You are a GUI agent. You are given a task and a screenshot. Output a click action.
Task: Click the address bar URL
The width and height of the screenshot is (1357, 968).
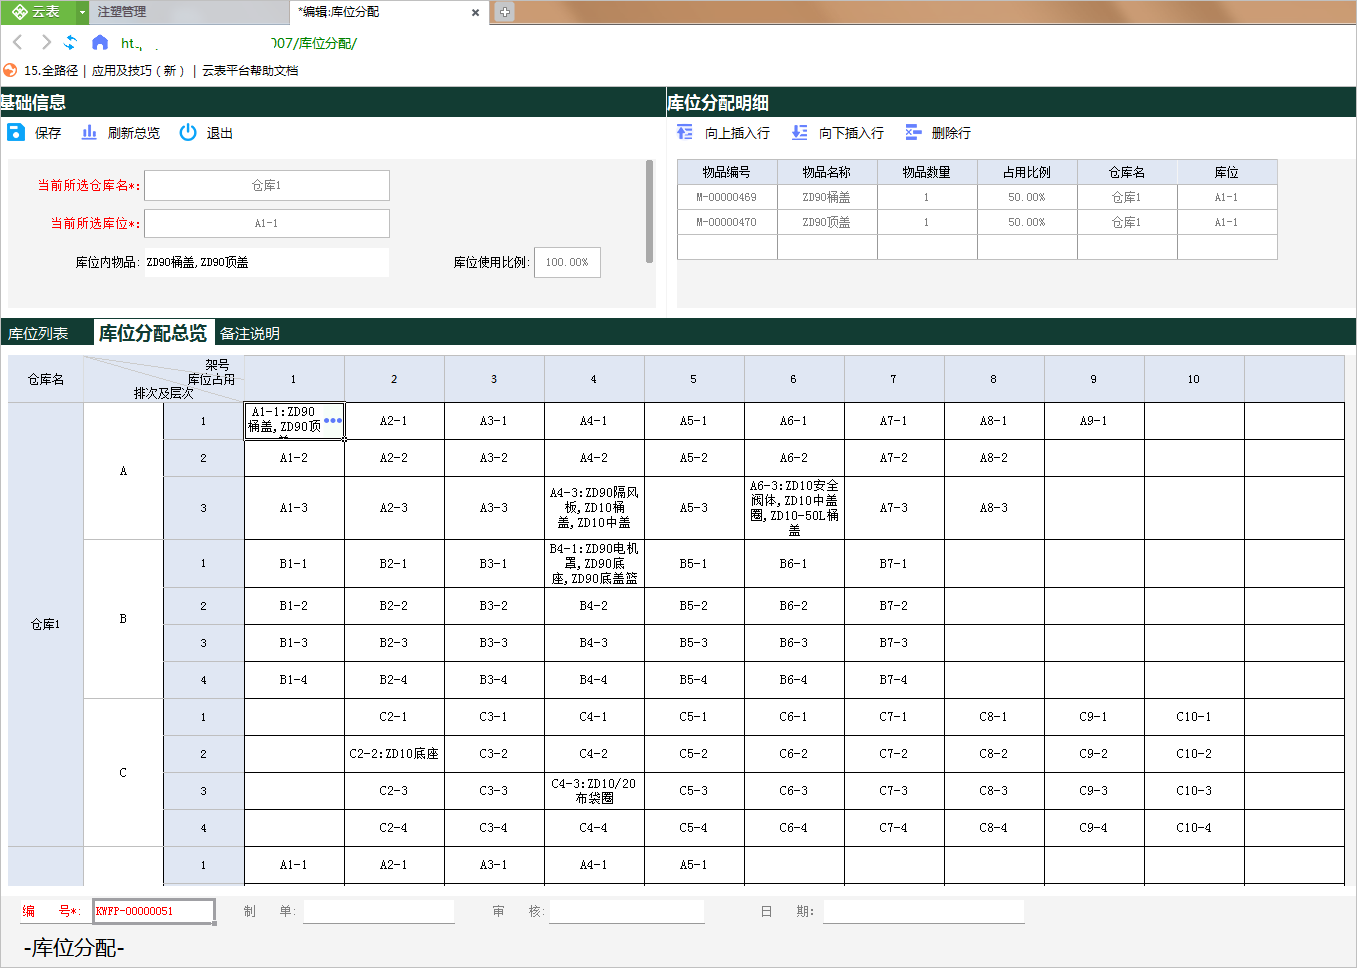click(x=238, y=43)
